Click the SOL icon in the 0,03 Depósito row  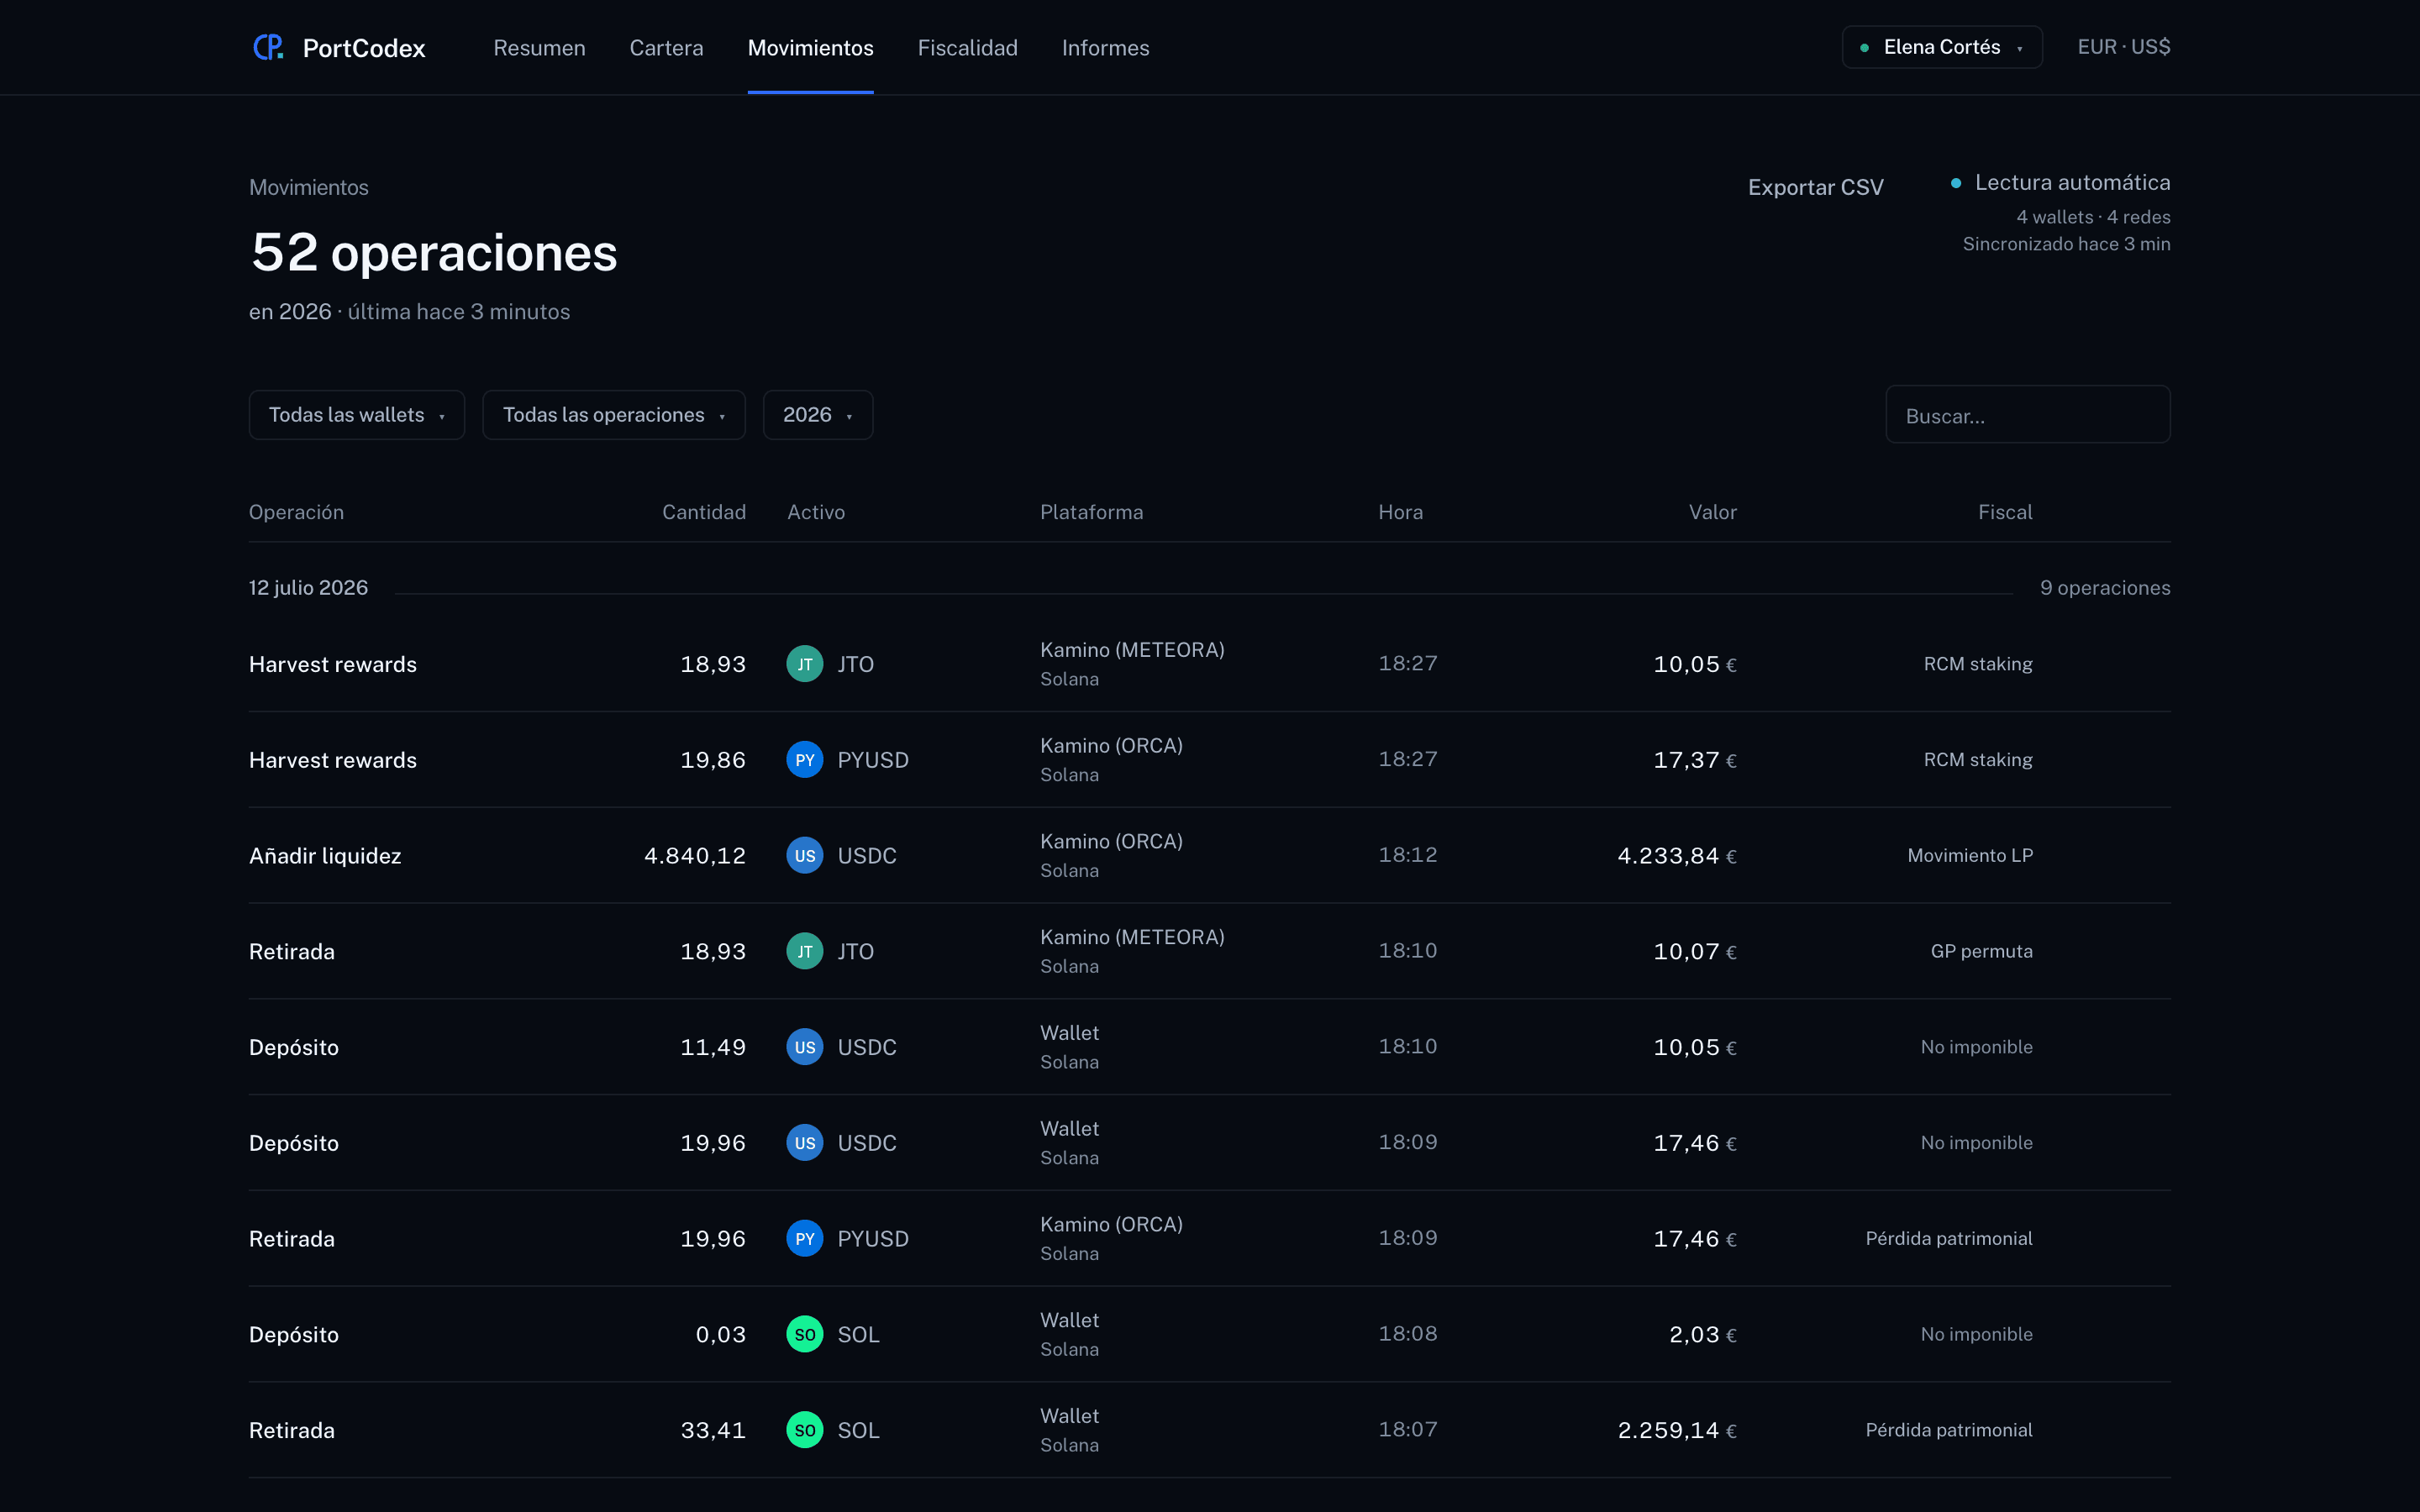[x=804, y=1335]
